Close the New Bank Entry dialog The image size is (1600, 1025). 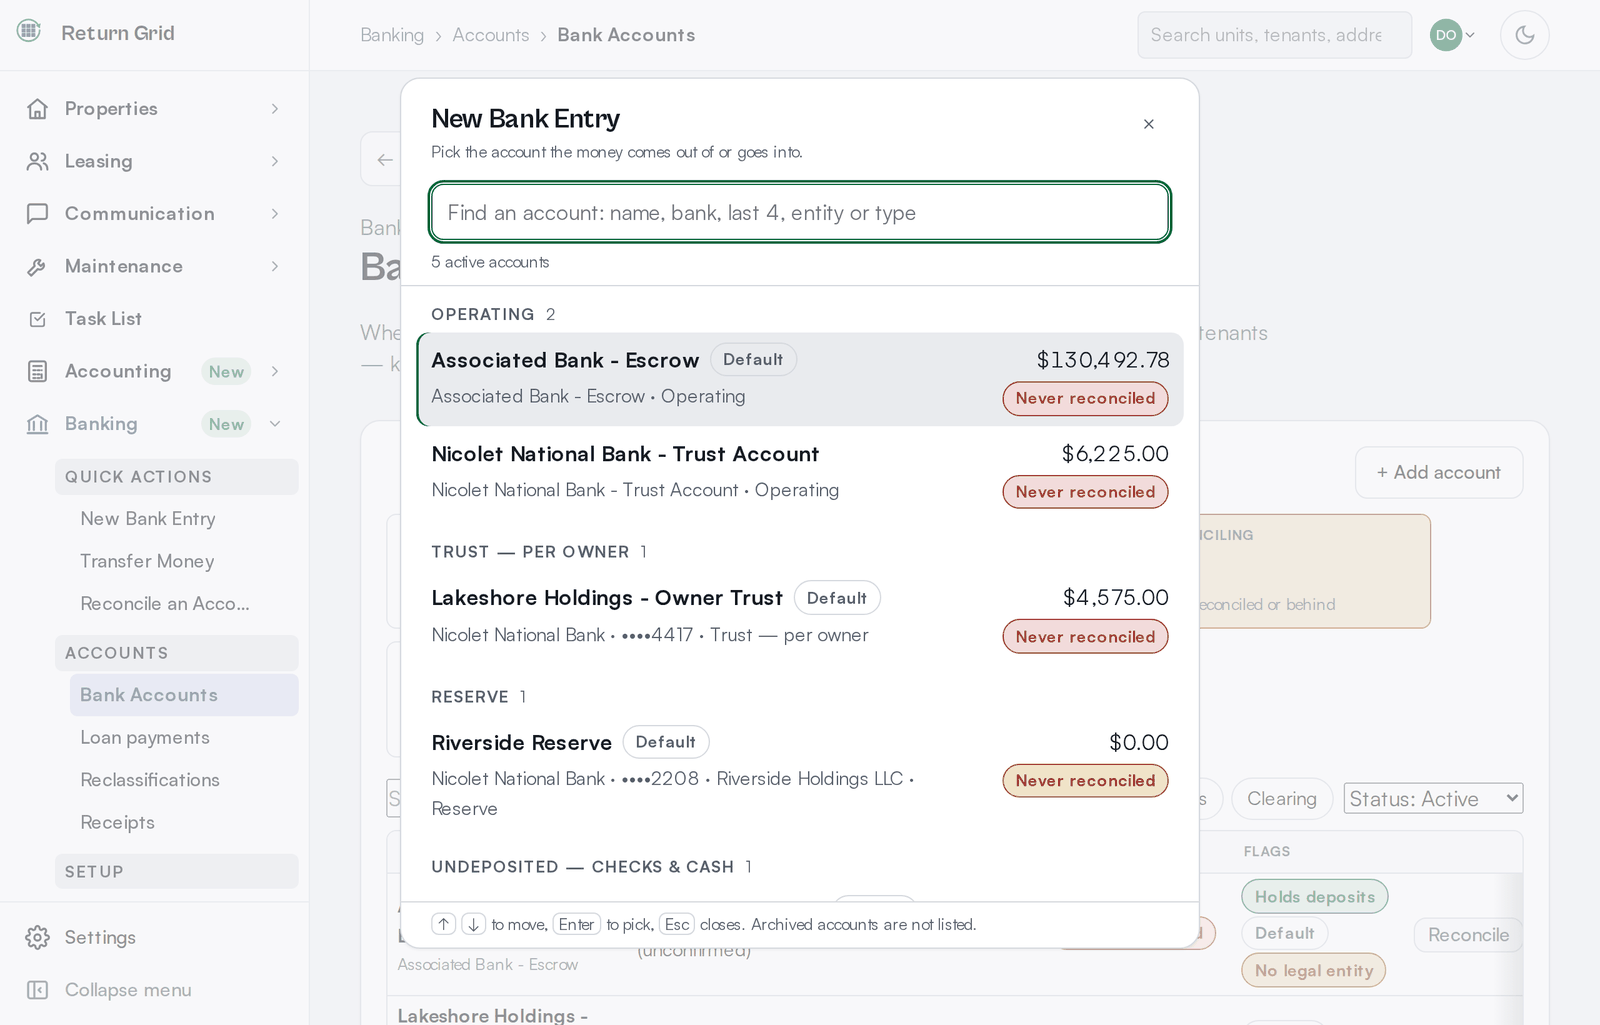[x=1149, y=124]
